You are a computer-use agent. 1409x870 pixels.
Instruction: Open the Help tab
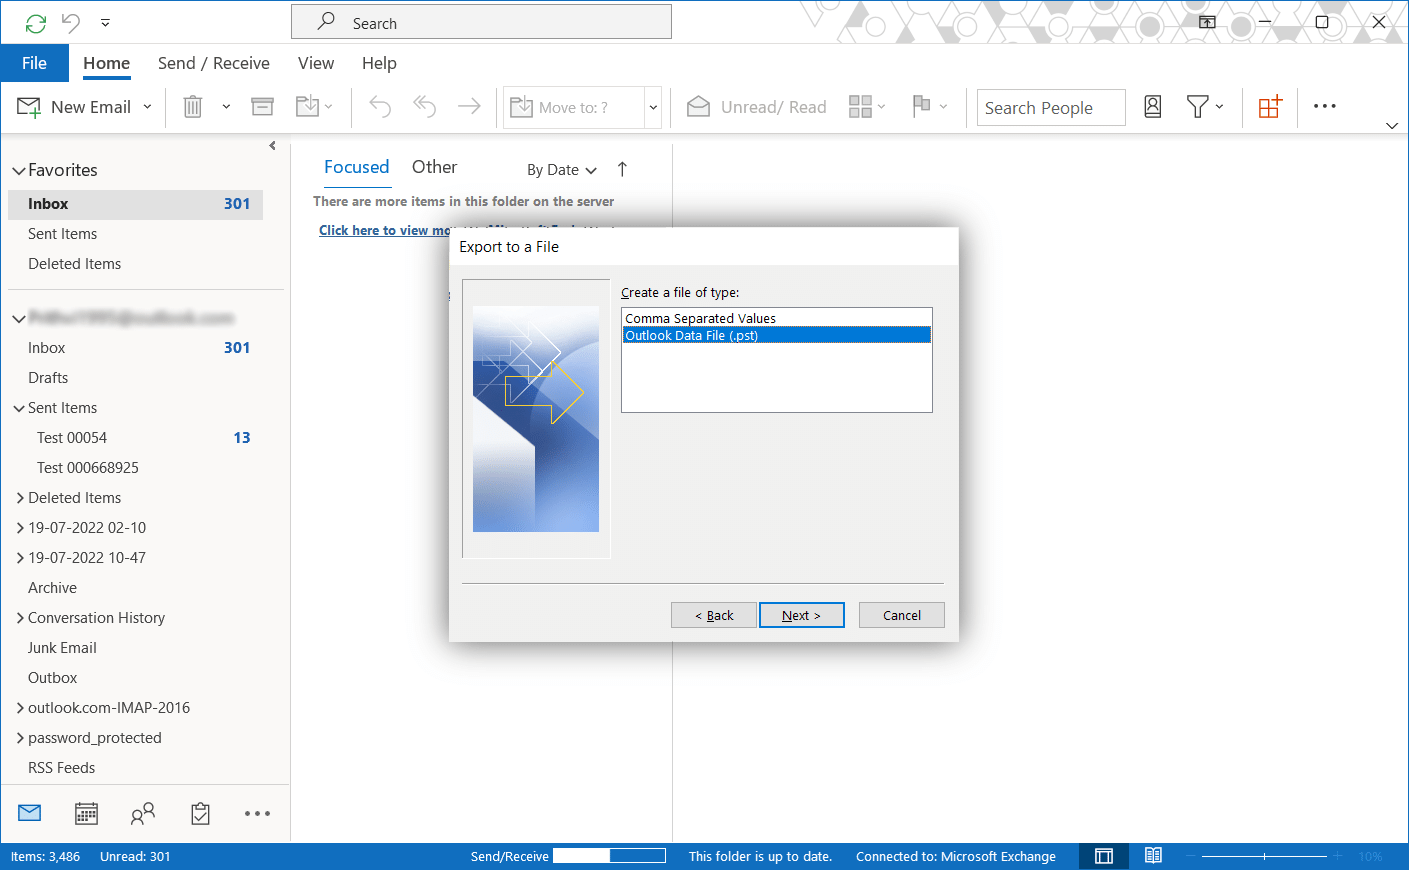click(379, 63)
